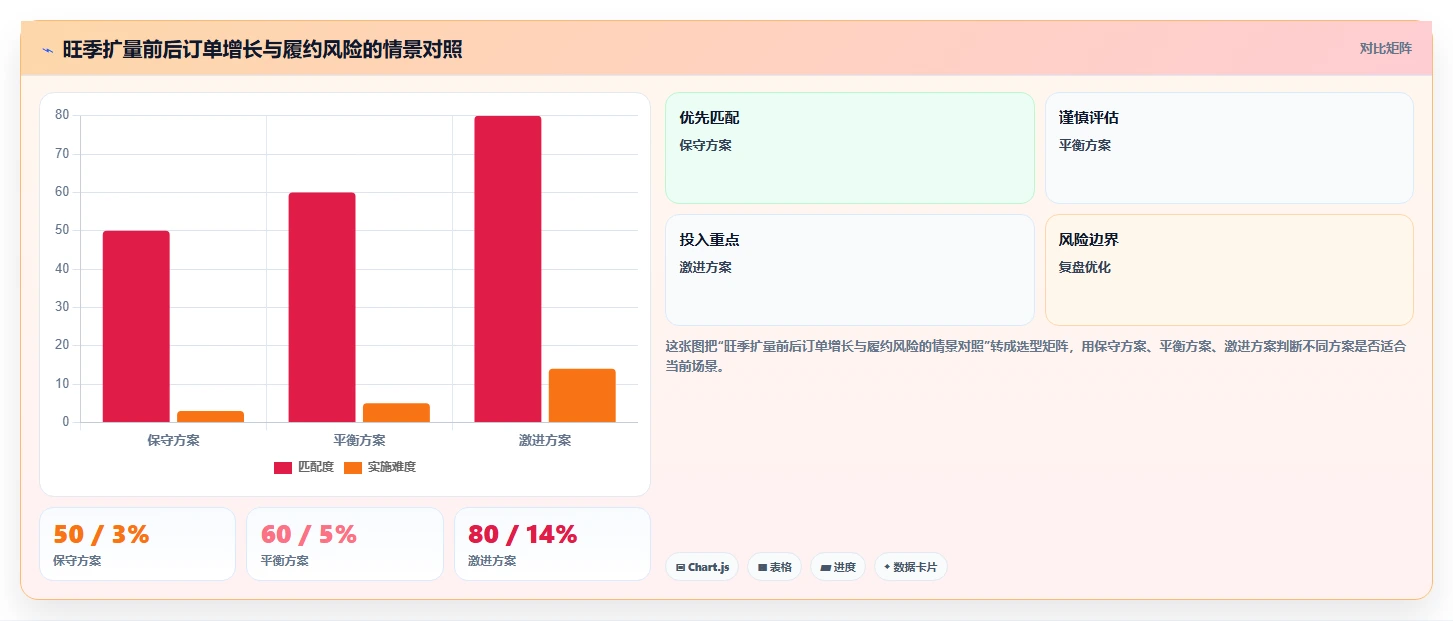The height and width of the screenshot is (621, 1453).
Task: Click the Chart.js tag icon
Action: (680, 567)
